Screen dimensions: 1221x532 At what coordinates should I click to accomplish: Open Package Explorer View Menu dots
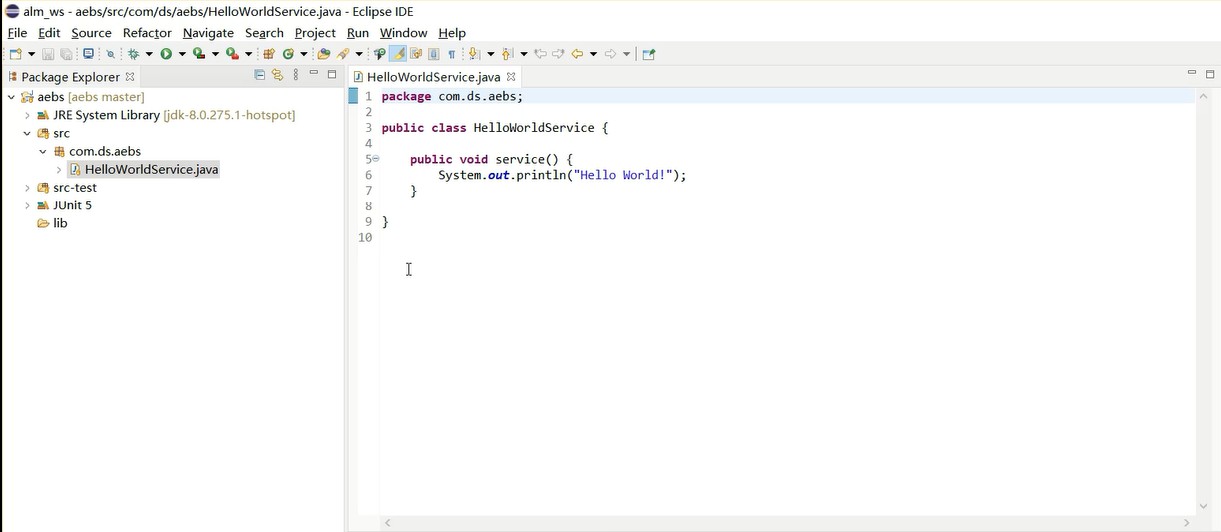(x=296, y=75)
